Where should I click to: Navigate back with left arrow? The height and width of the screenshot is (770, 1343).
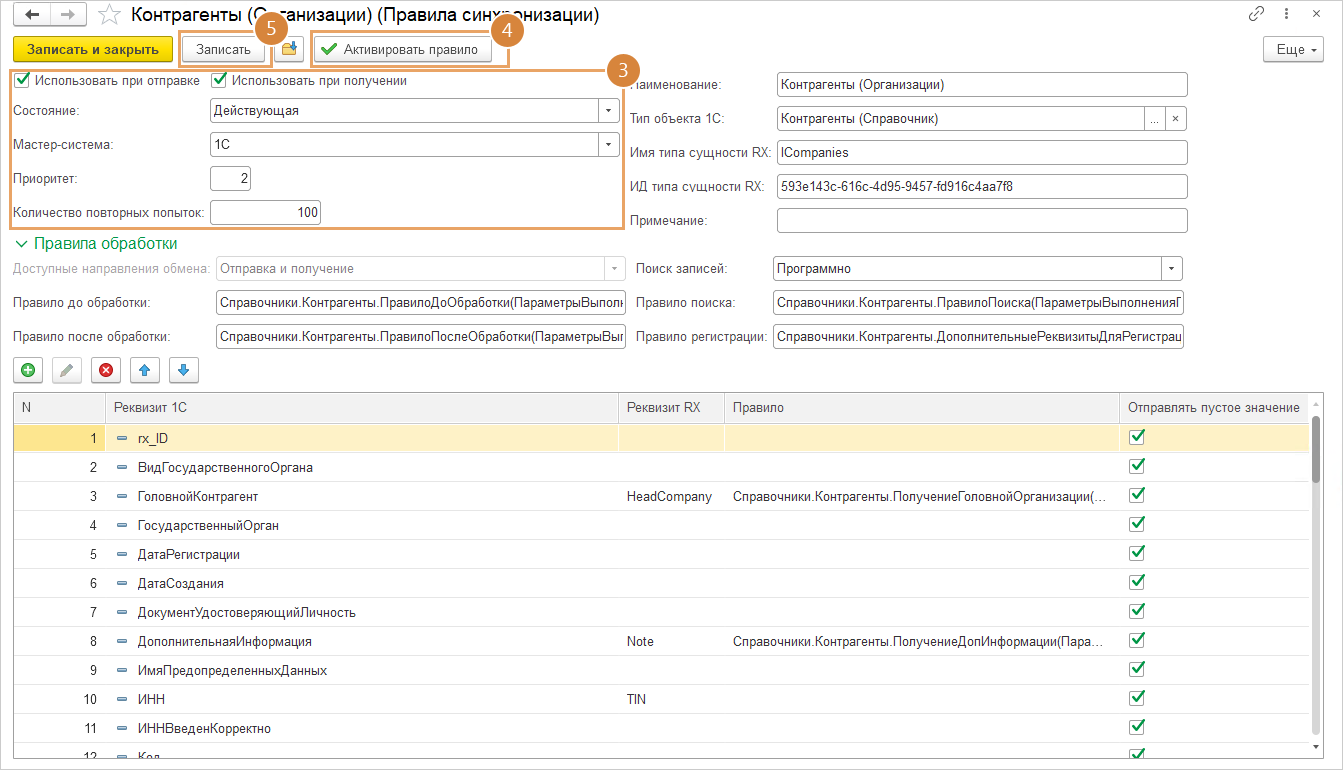33,15
